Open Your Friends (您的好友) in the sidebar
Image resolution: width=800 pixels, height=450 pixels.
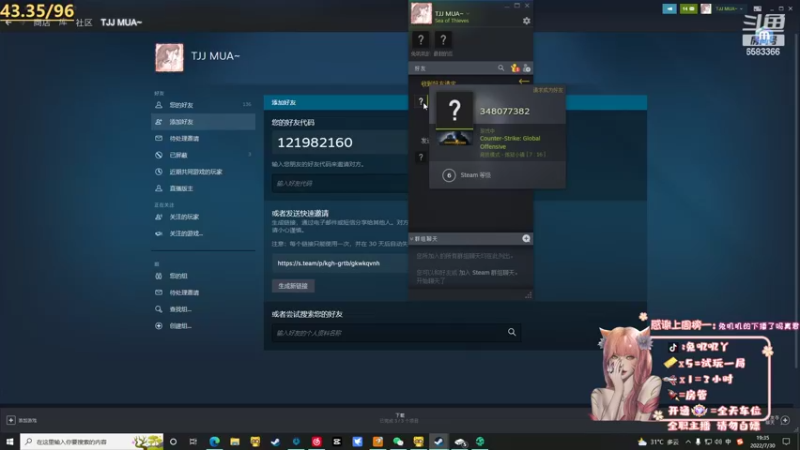[203, 105]
